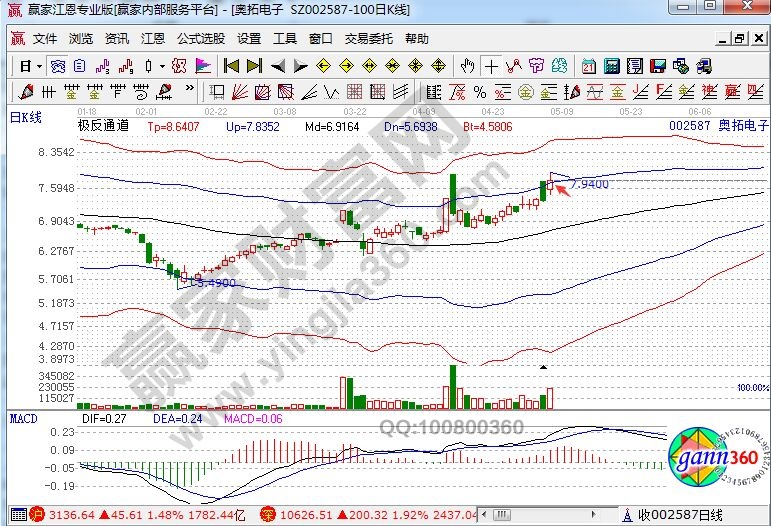
Task: Open the 浏览 menu
Action: click(81, 38)
